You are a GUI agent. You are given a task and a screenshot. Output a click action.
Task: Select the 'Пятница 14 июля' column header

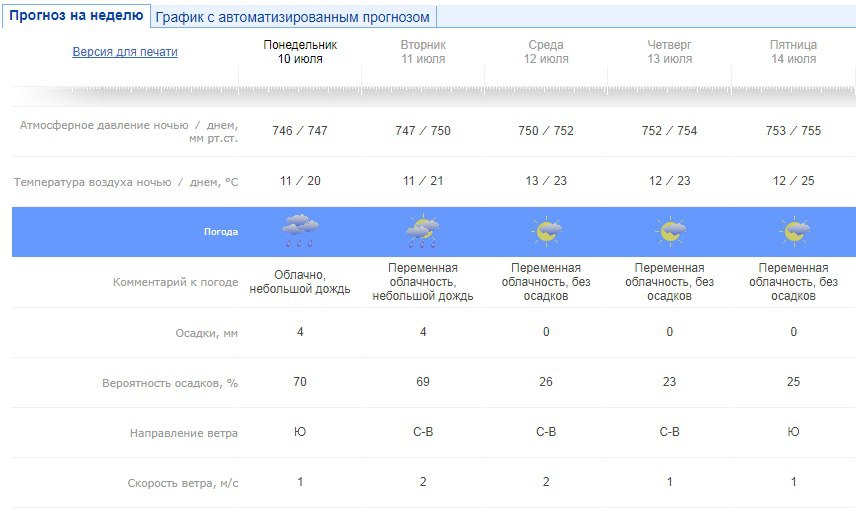pyautogui.click(x=793, y=52)
